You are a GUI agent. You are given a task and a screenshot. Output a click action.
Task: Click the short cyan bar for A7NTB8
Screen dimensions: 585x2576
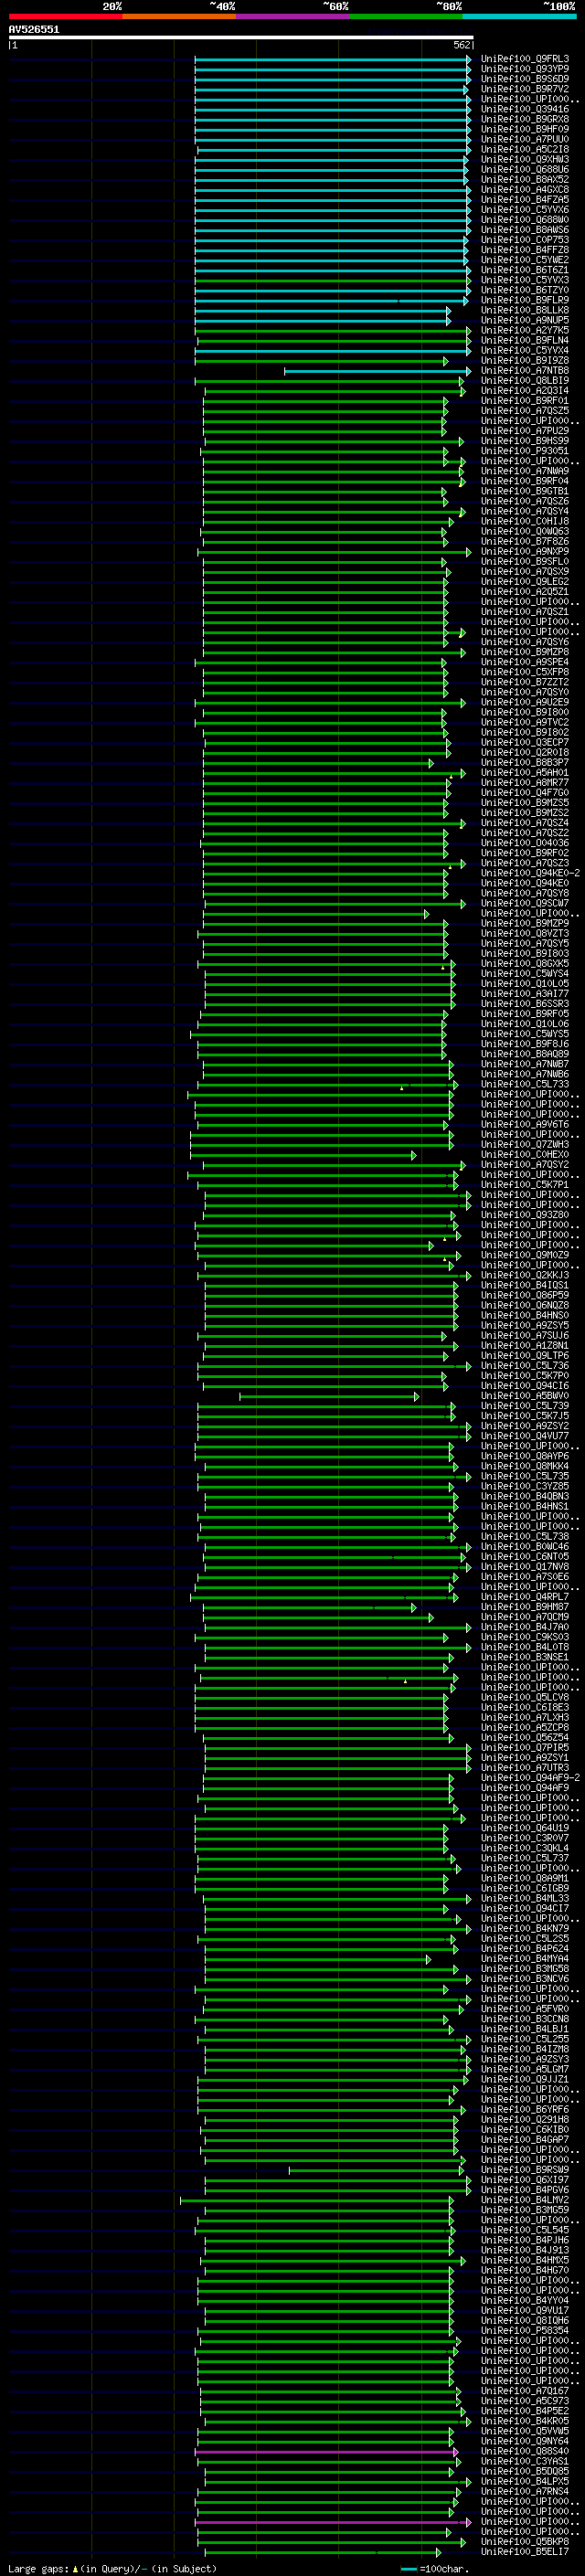click(377, 371)
